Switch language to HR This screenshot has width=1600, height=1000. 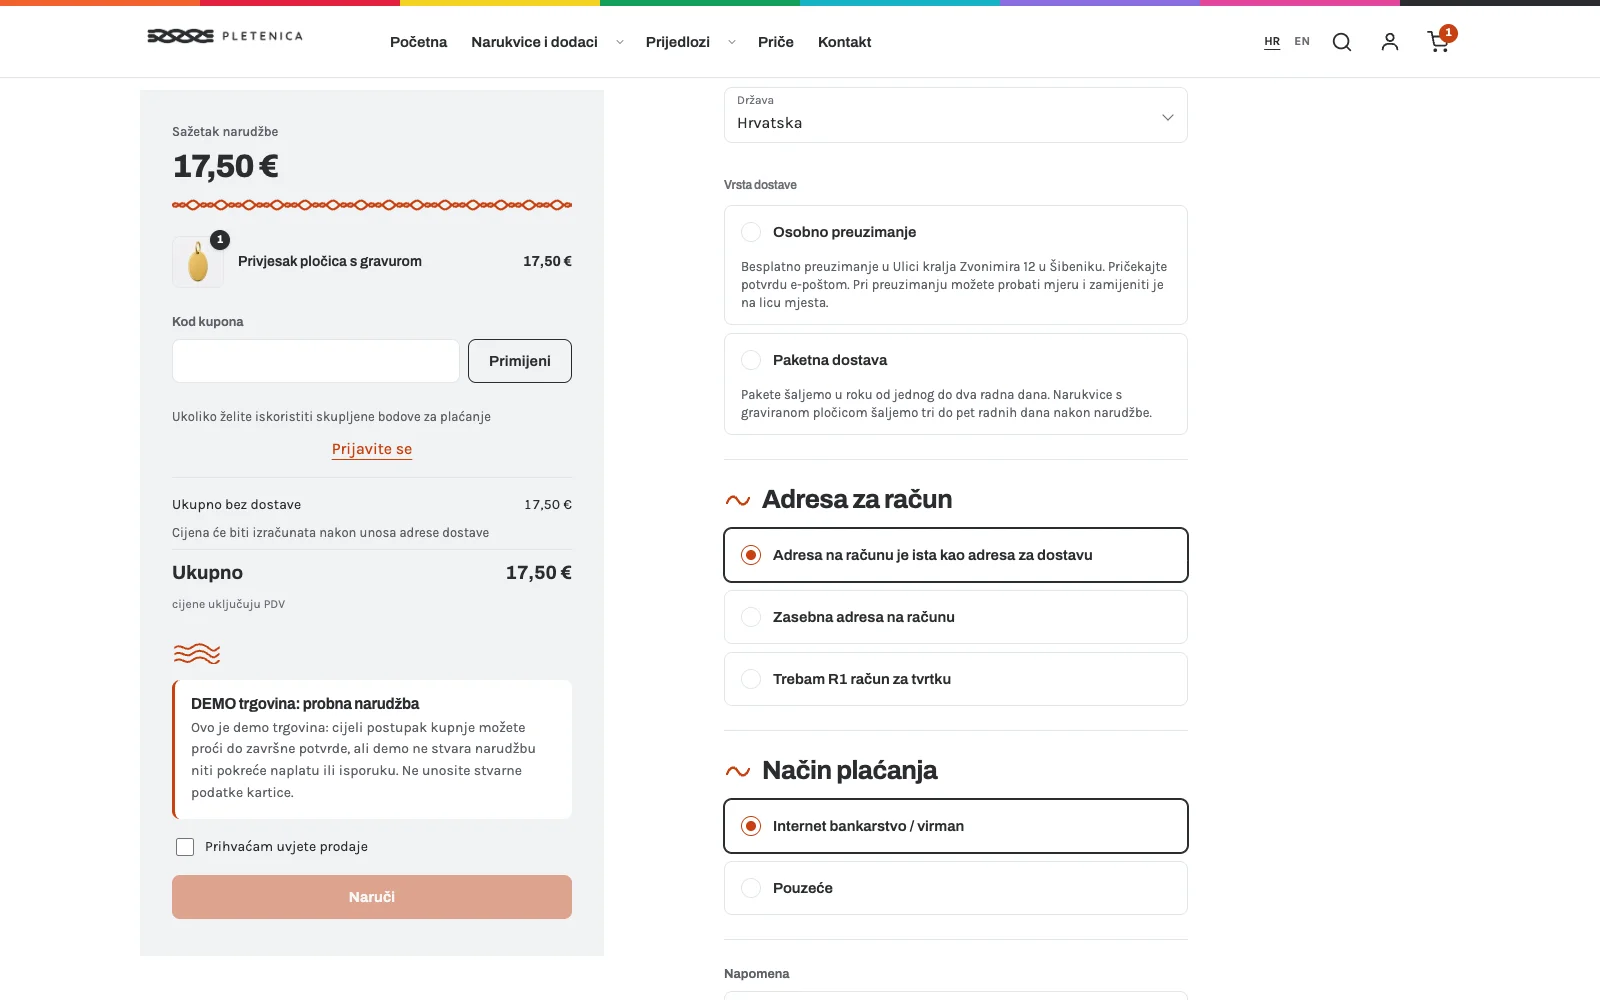coord(1272,42)
